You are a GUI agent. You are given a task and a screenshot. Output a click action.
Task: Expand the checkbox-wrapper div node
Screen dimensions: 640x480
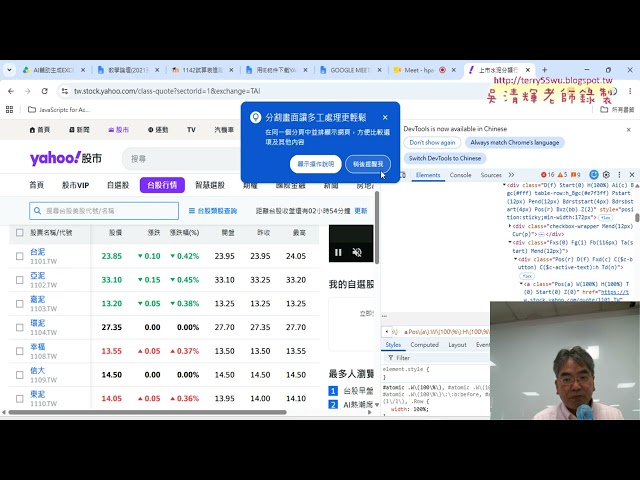click(510, 226)
